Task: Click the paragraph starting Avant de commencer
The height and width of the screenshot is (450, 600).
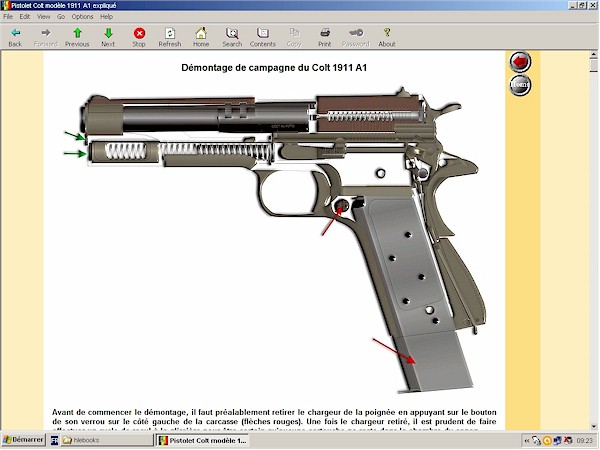Action: (x=274, y=421)
